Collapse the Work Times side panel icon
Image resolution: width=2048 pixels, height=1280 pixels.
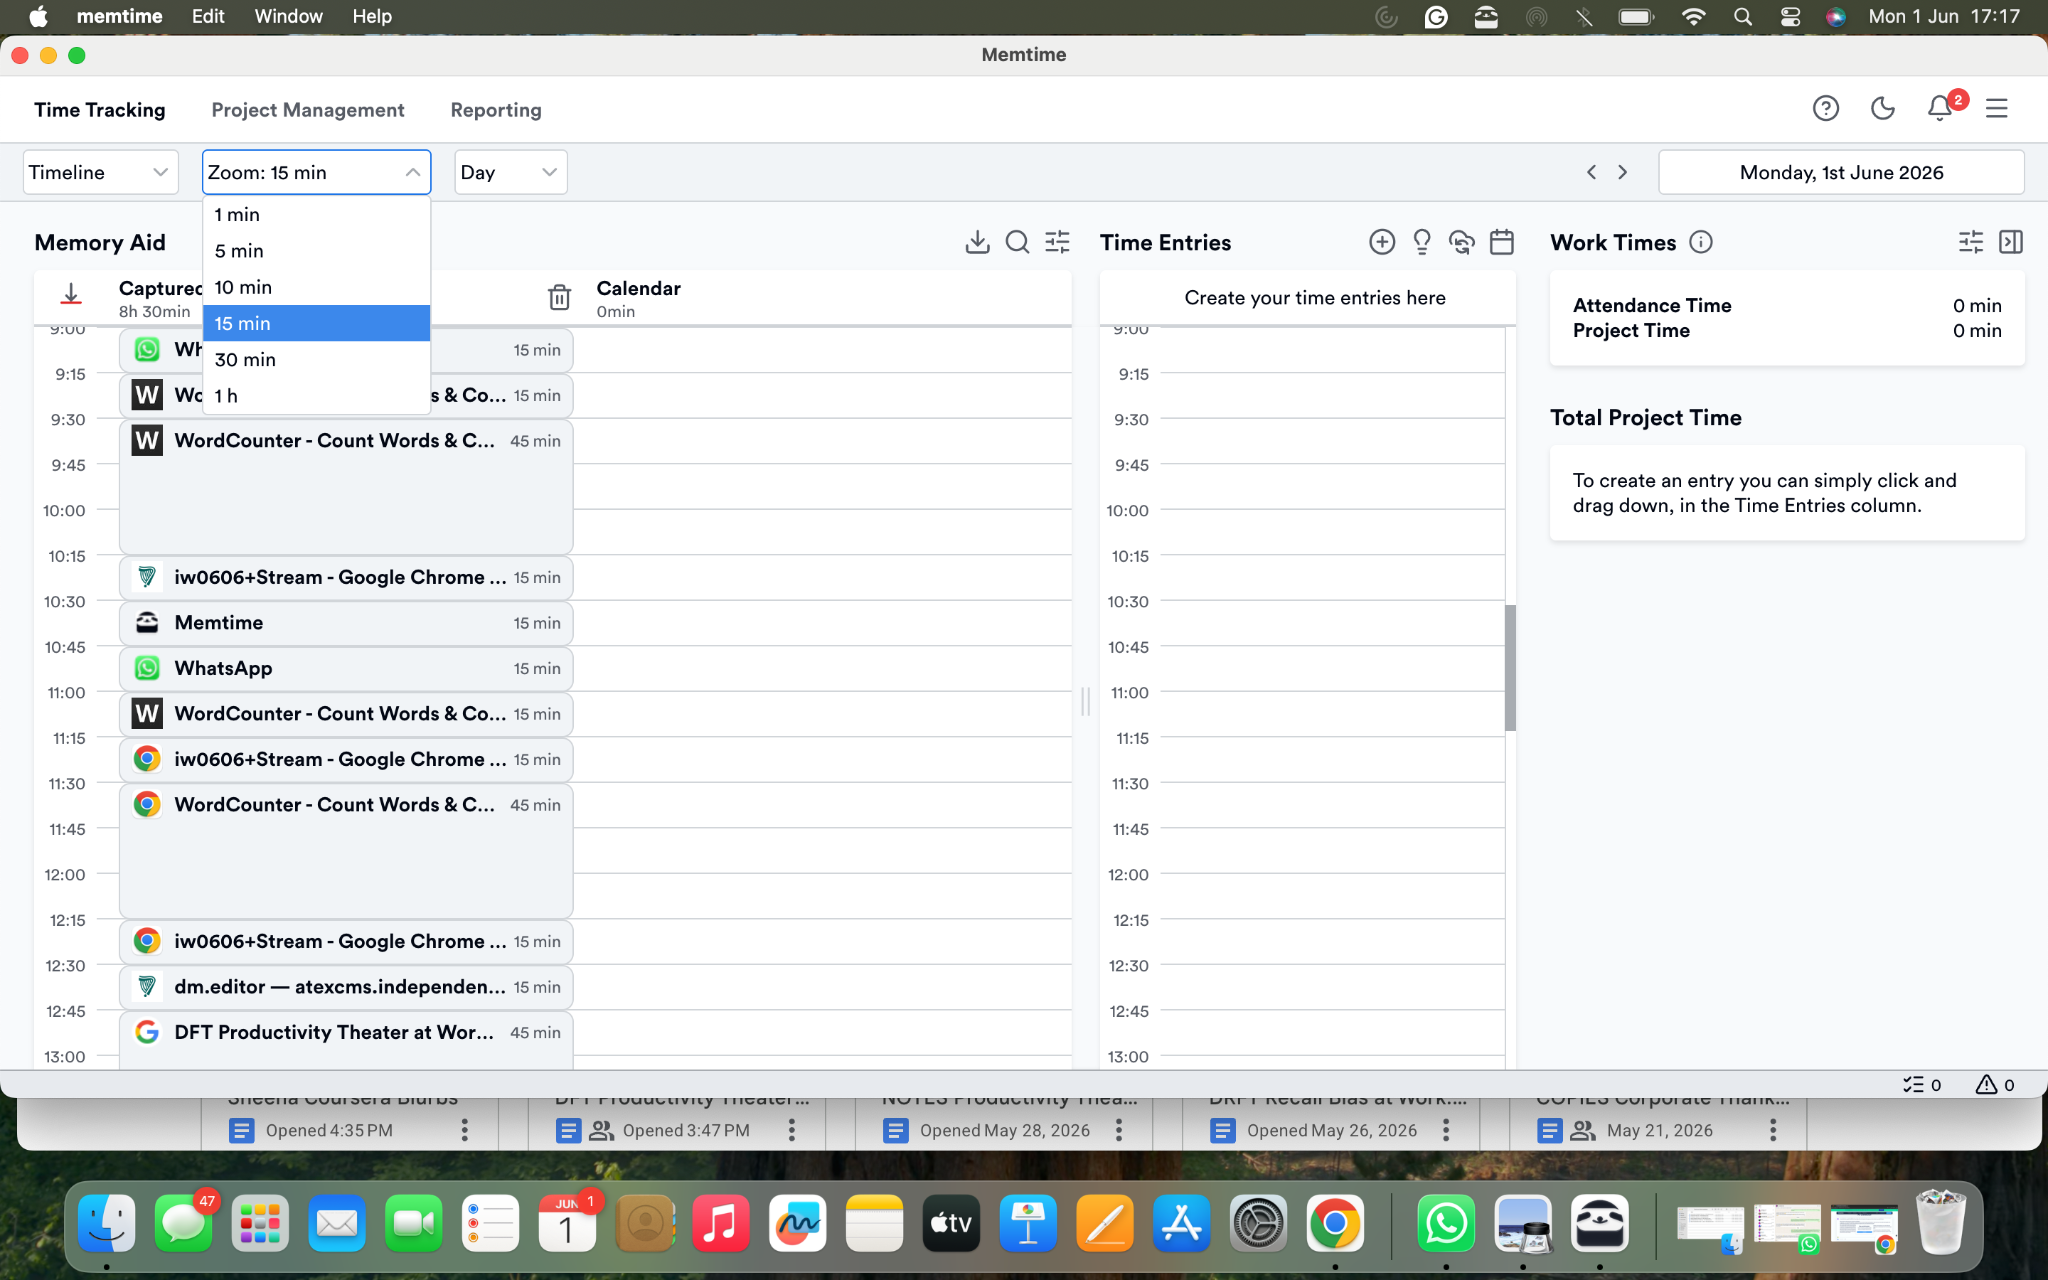(2011, 242)
